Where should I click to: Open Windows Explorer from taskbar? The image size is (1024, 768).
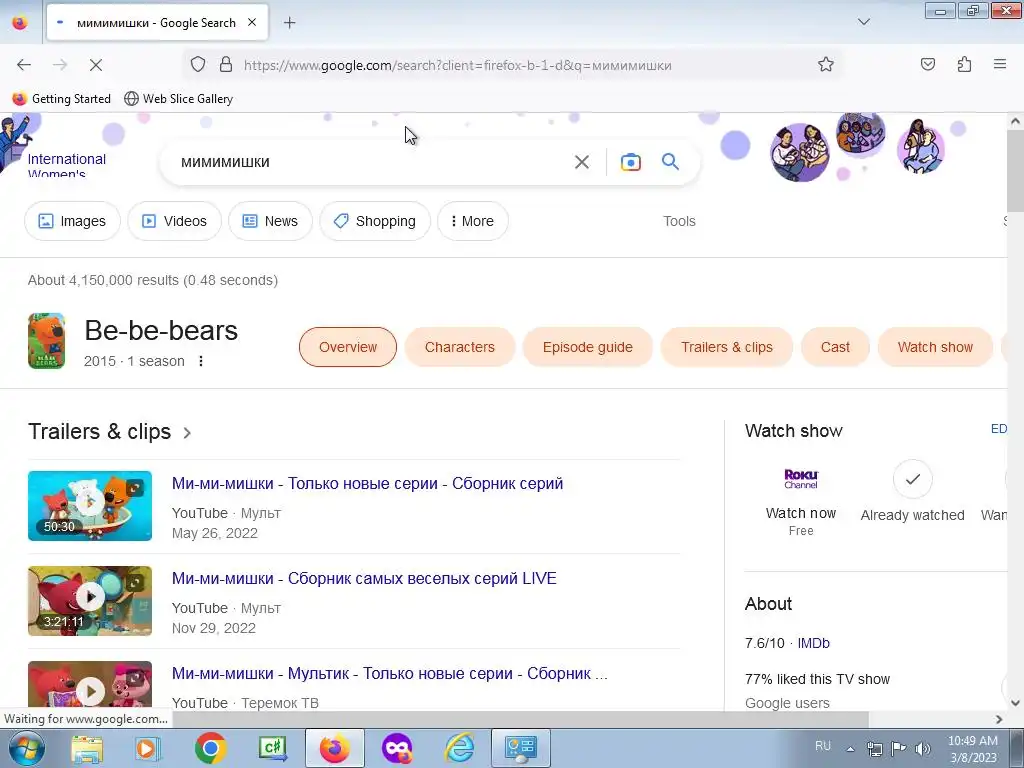(x=87, y=748)
